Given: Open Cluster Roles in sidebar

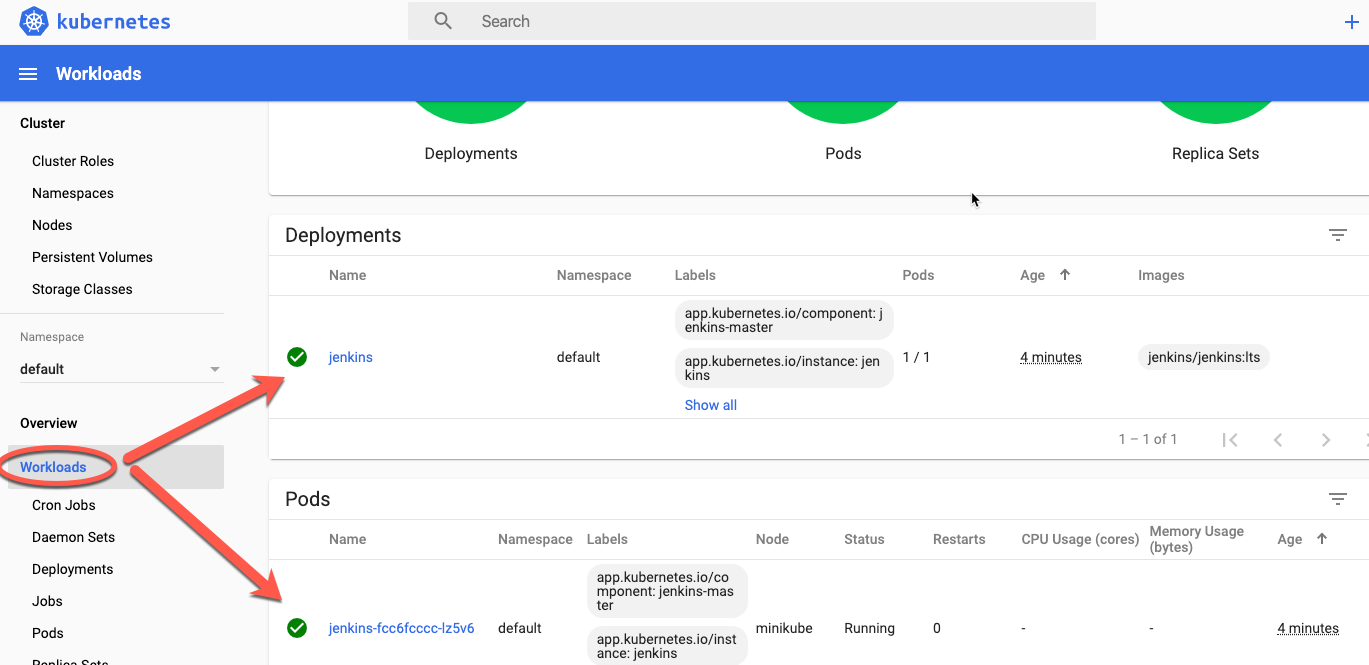Looking at the screenshot, I should click(73, 161).
